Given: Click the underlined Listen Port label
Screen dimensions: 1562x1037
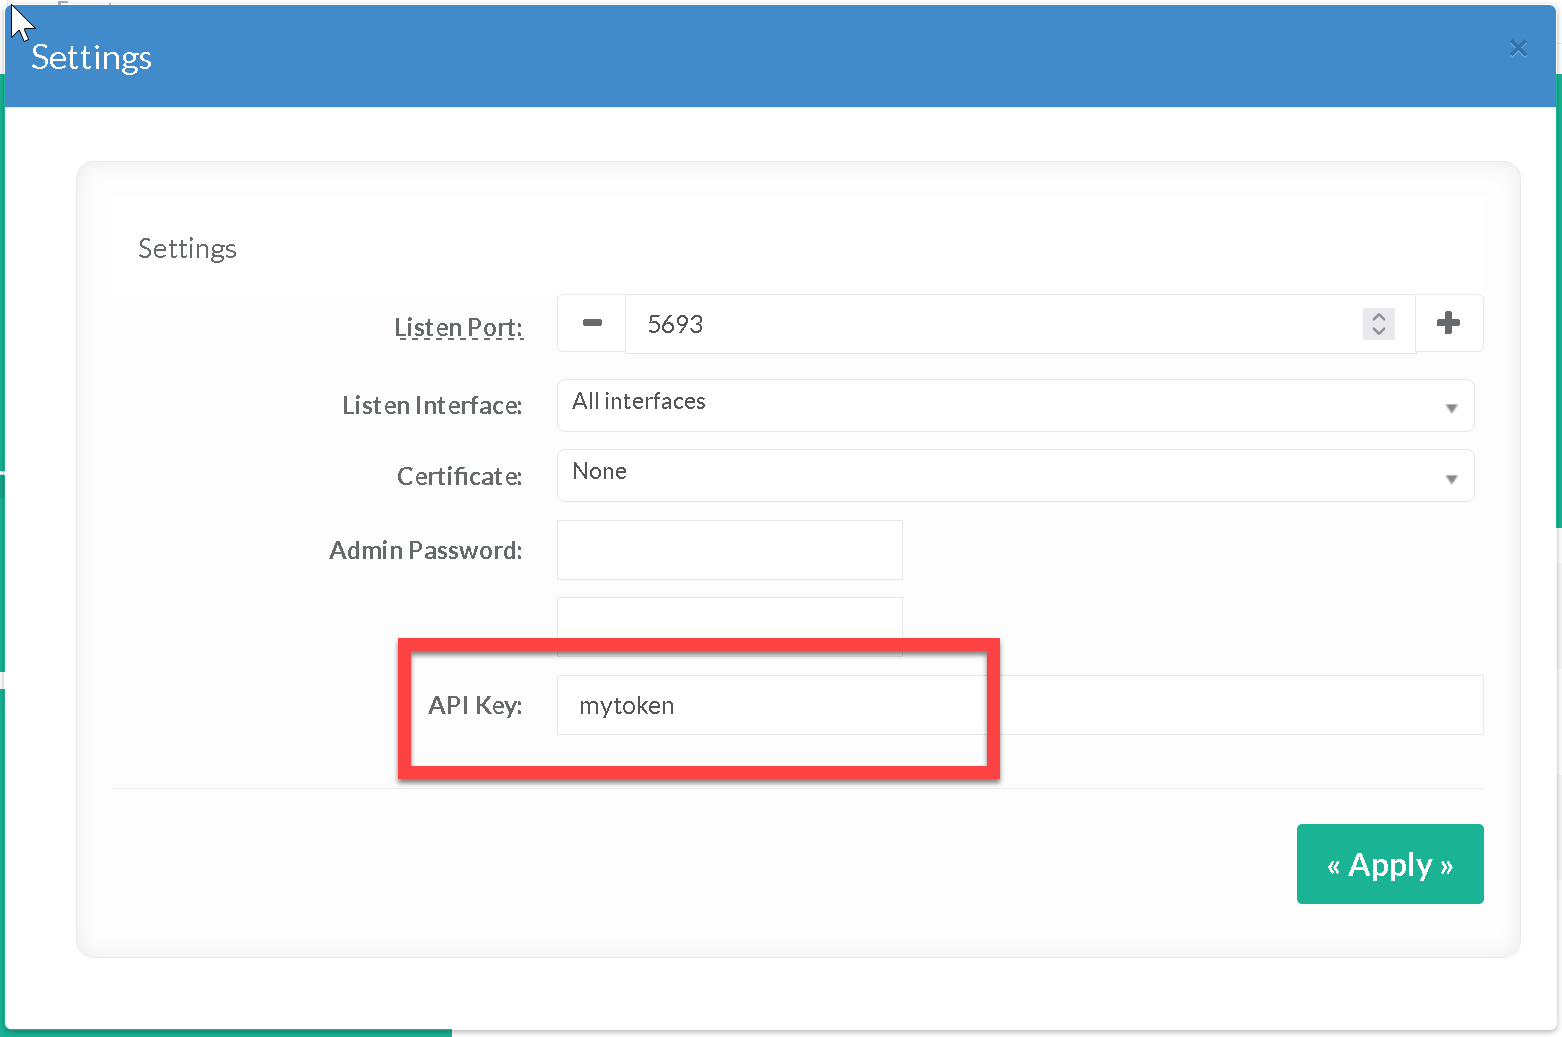Looking at the screenshot, I should tap(458, 327).
